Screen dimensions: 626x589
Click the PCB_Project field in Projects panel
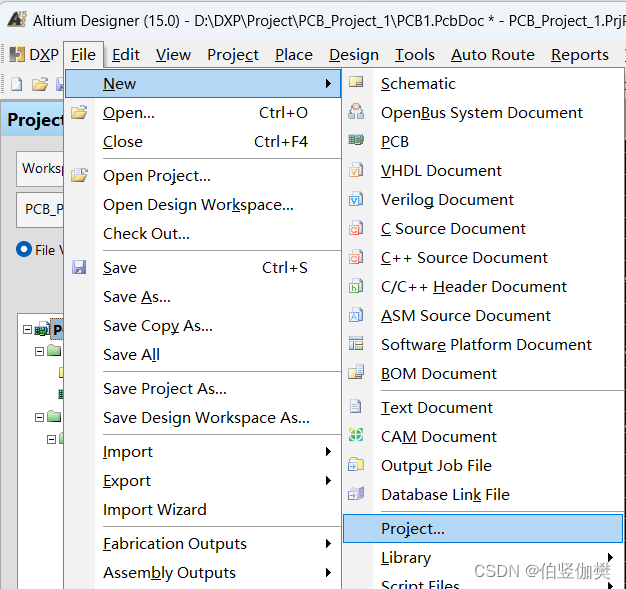[x=40, y=209]
